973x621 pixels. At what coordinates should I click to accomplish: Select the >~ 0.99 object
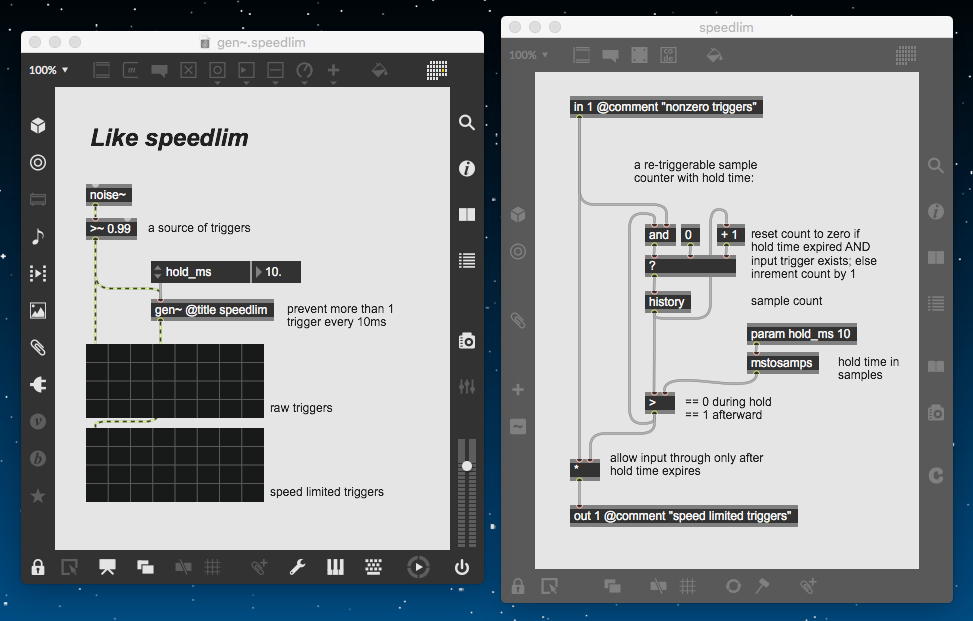(x=111, y=229)
